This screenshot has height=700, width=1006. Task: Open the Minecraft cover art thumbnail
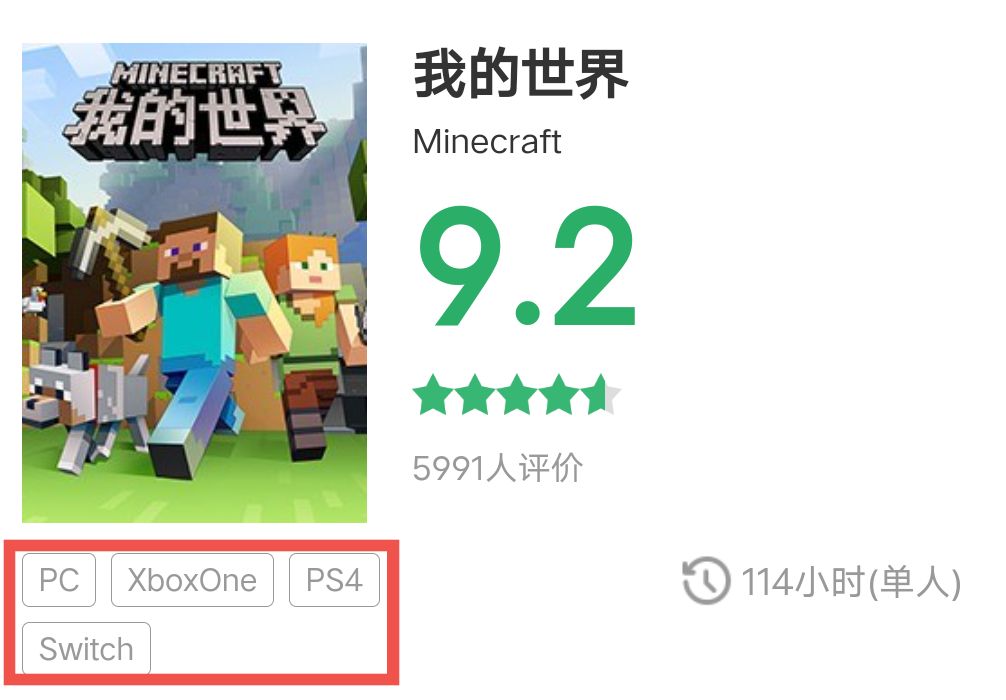(194, 283)
